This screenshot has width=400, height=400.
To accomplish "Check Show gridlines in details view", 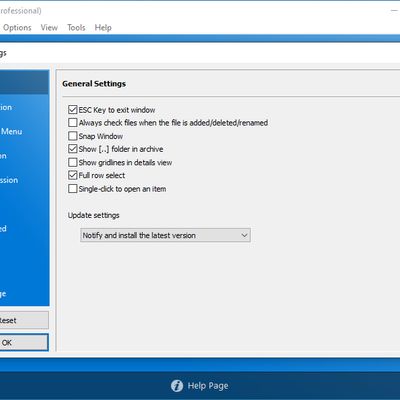I will (73, 162).
